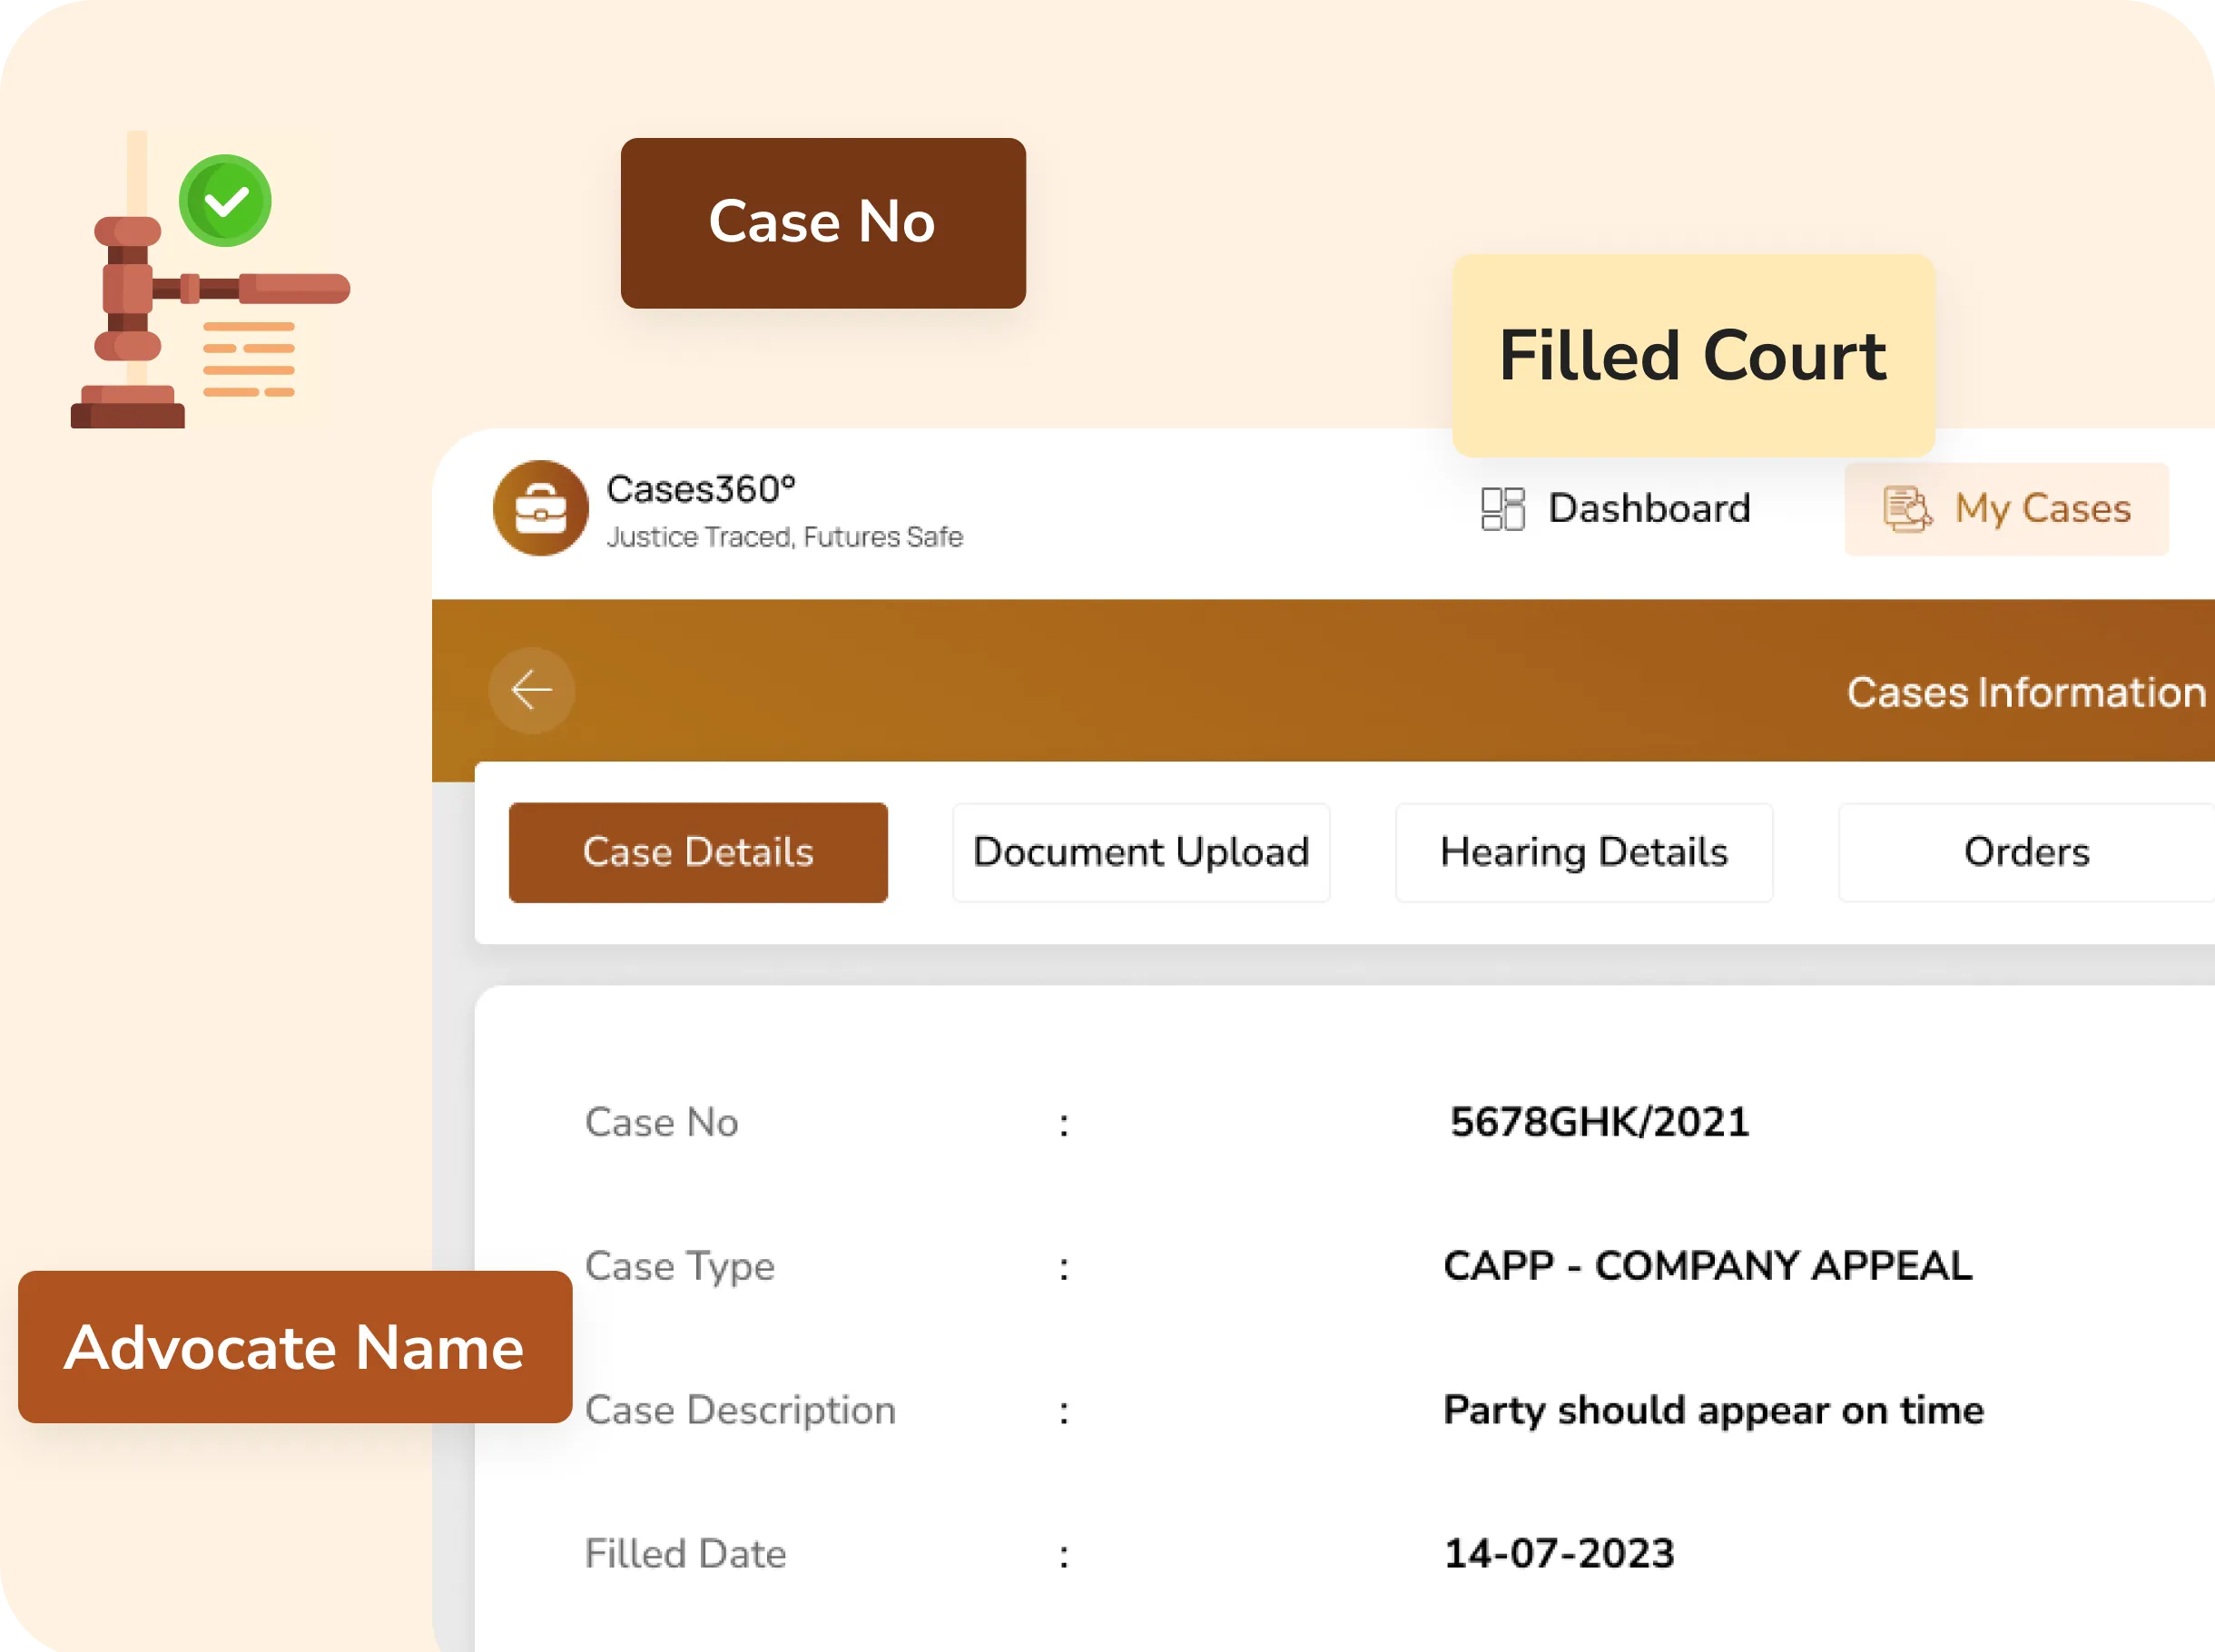2215x1652 pixels.
Task: Open the Dashboard menu item
Action: [x=1648, y=509]
